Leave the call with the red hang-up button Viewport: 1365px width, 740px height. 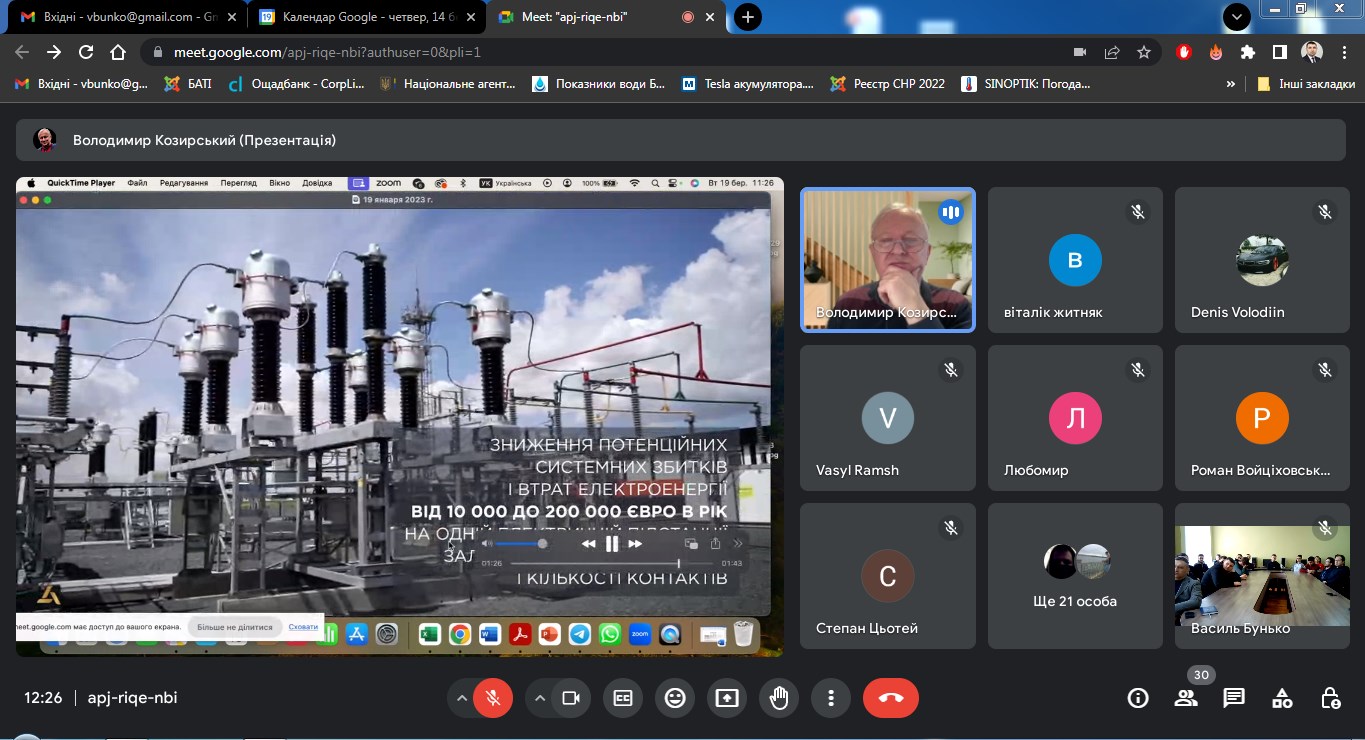[x=891, y=698]
